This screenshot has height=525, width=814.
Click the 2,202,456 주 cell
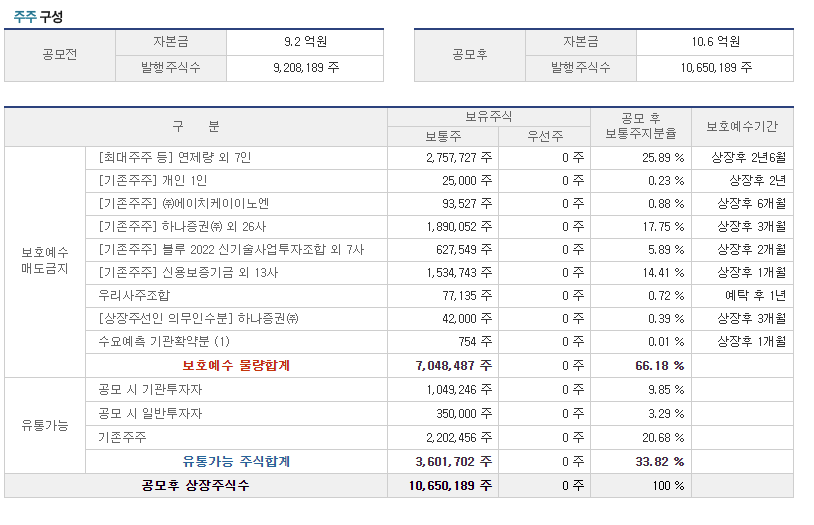[443, 438]
